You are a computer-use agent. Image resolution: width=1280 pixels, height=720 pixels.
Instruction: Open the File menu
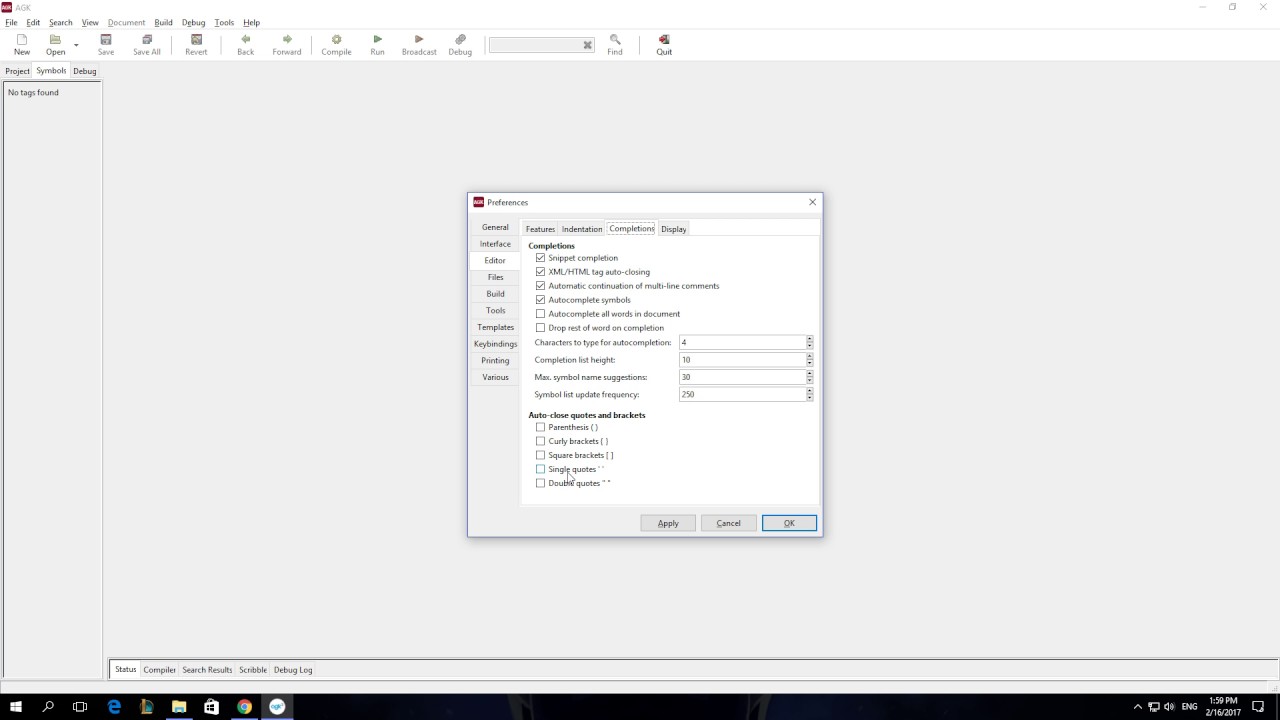[11, 22]
